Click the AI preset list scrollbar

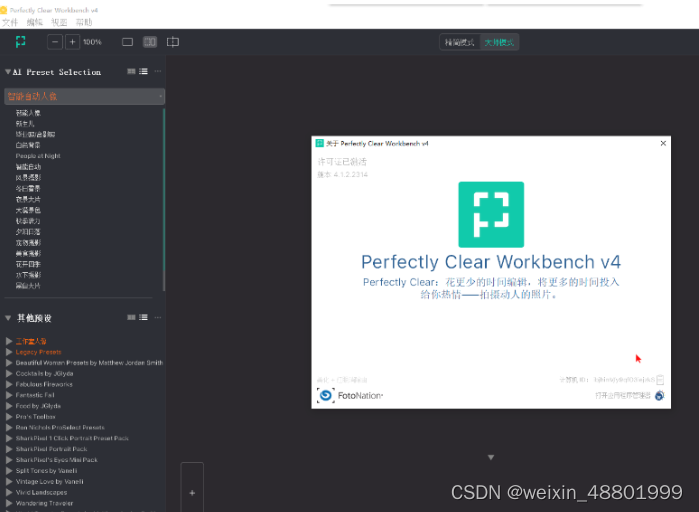pos(164,200)
